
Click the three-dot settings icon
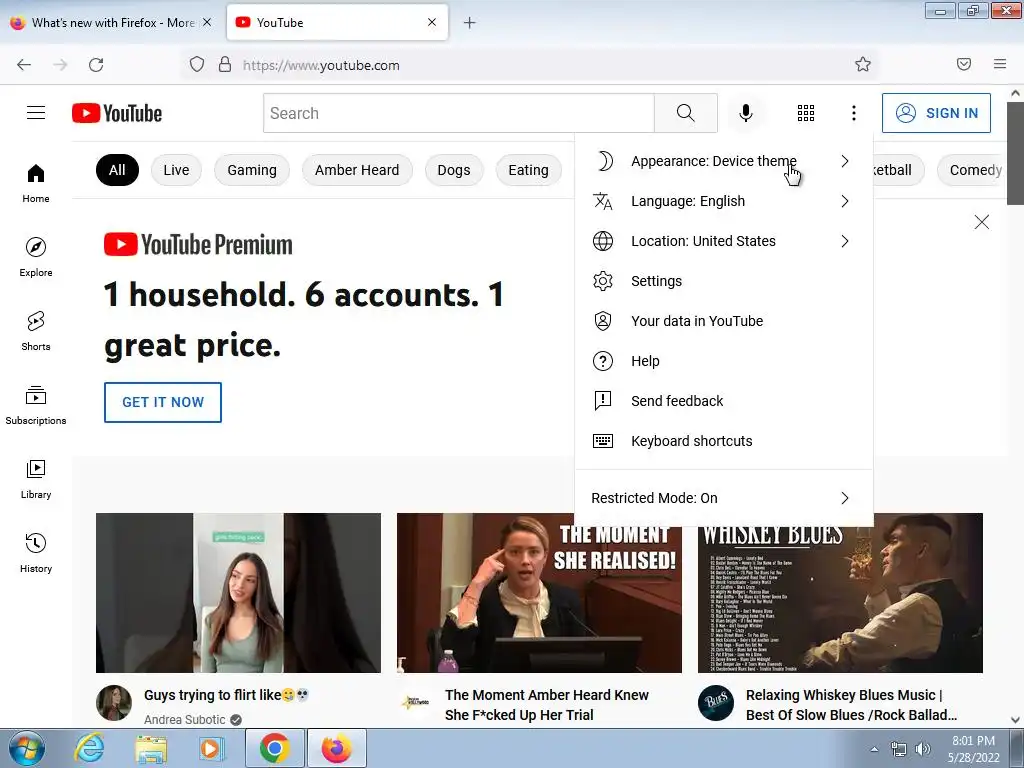point(854,113)
